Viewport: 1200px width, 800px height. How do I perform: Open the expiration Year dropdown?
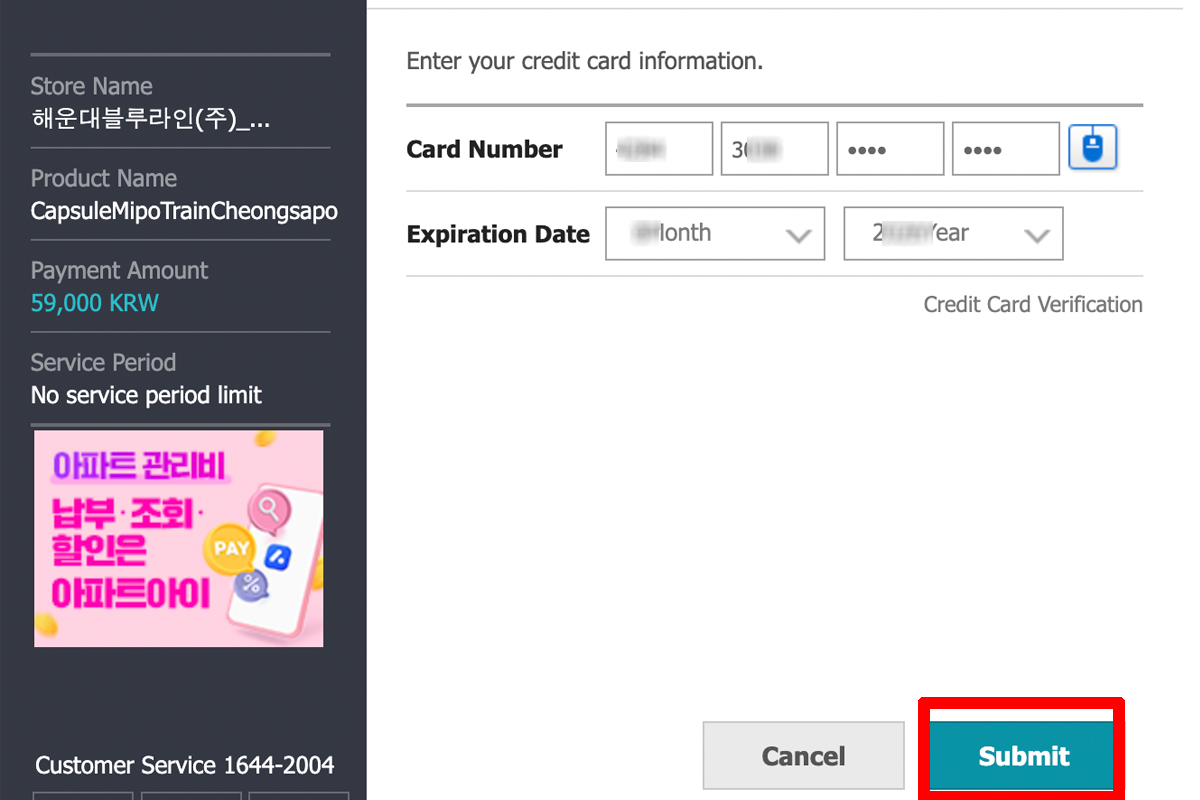[953, 234]
